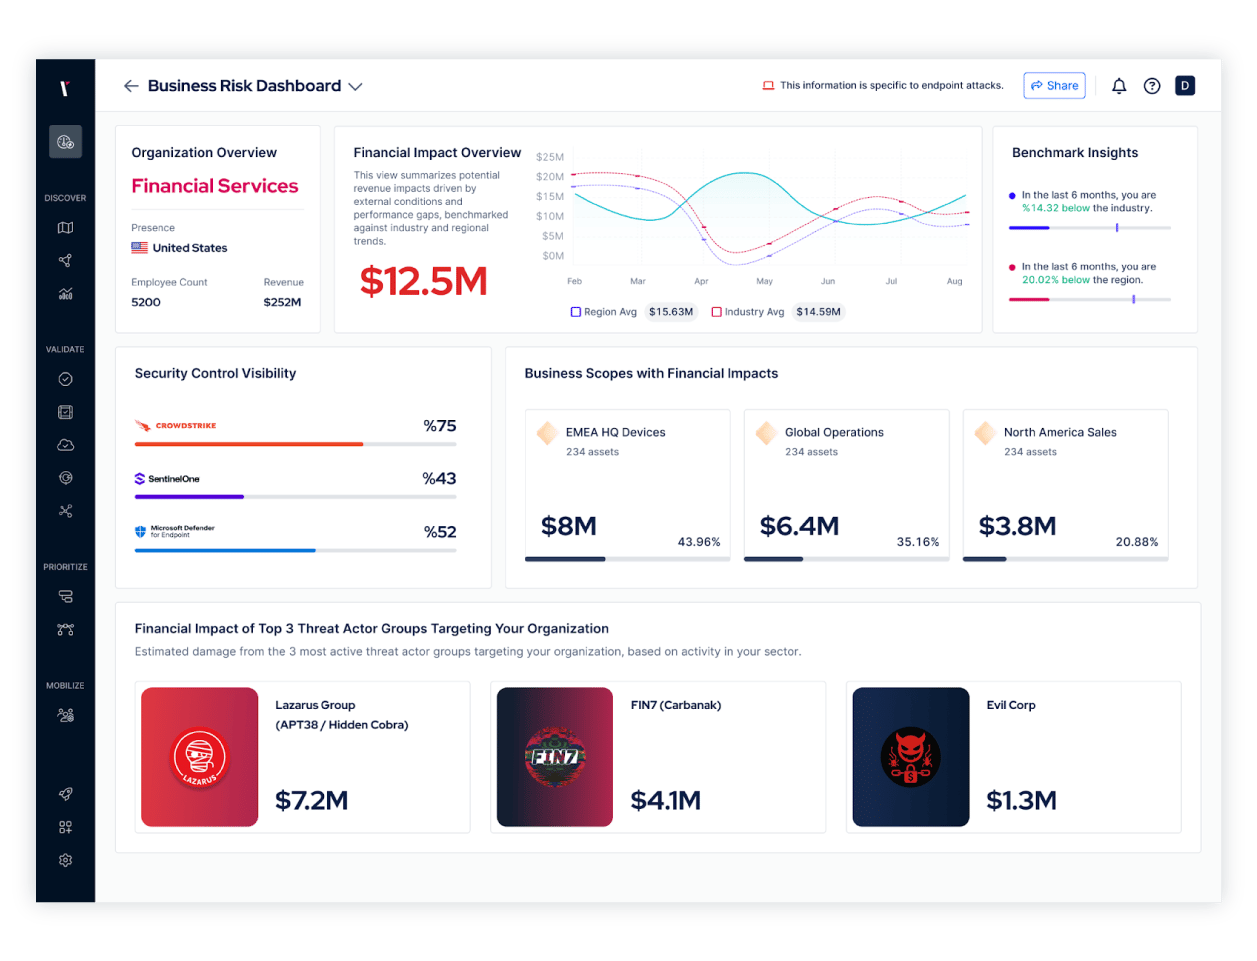Select the checkmark circle item under Validate

pos(65,379)
